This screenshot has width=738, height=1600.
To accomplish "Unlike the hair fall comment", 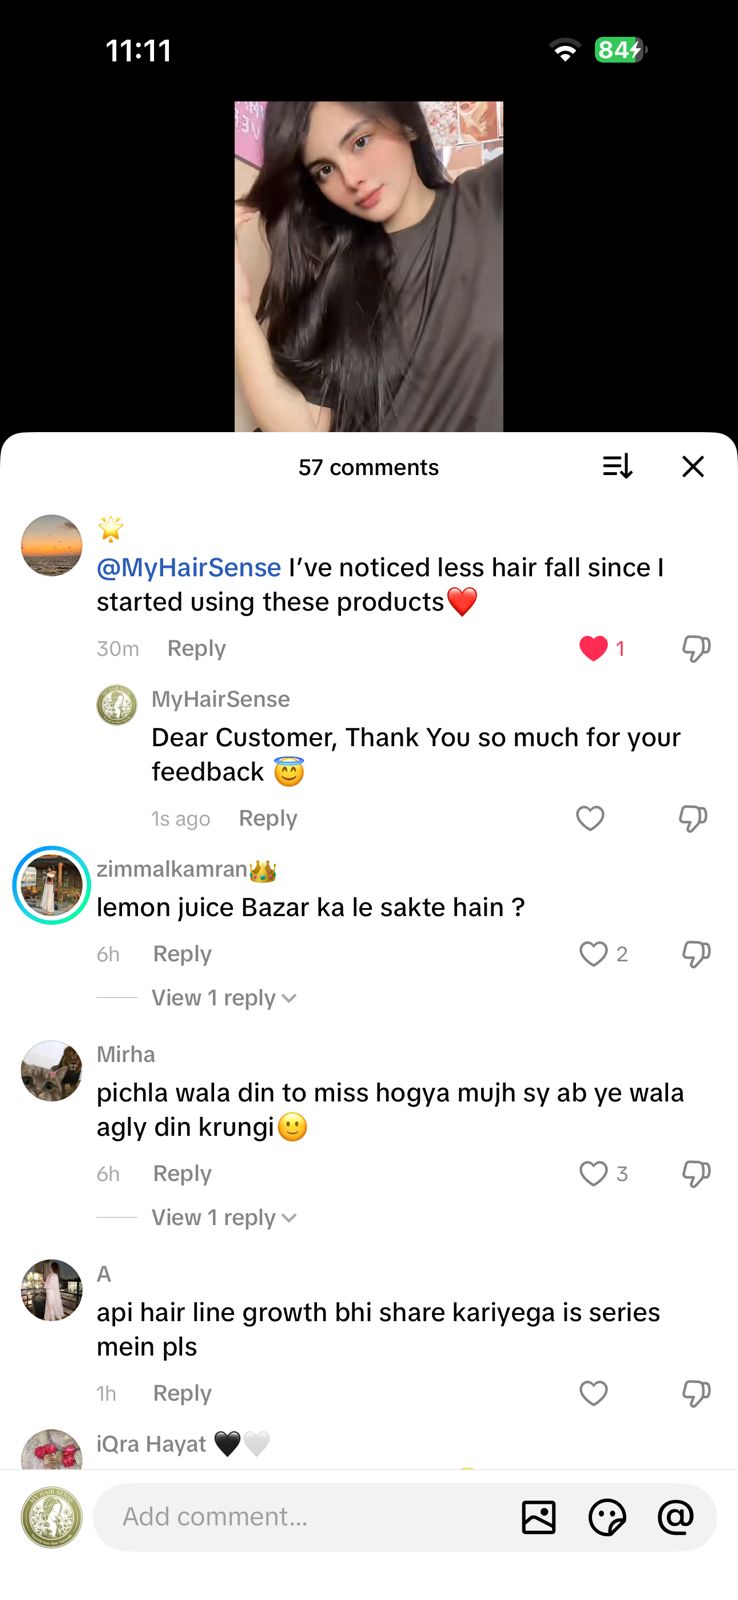I will click(x=594, y=648).
